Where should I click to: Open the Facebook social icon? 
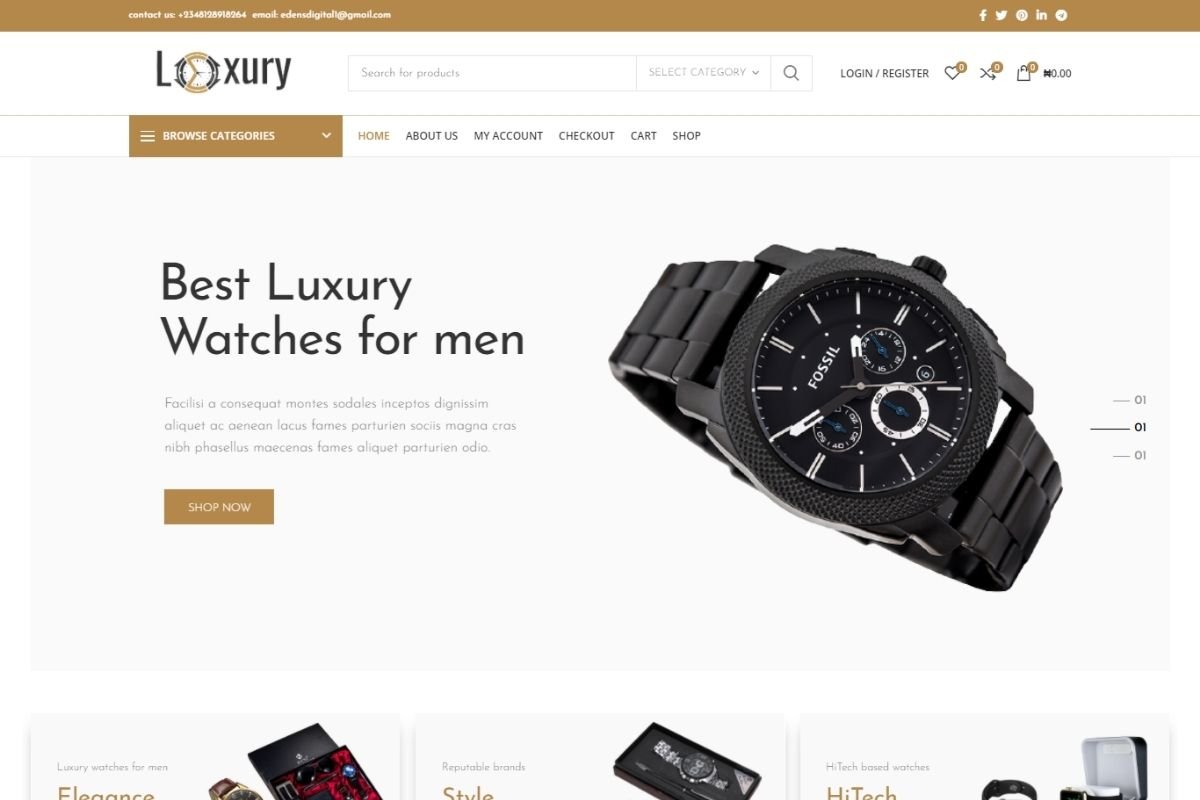click(x=982, y=15)
